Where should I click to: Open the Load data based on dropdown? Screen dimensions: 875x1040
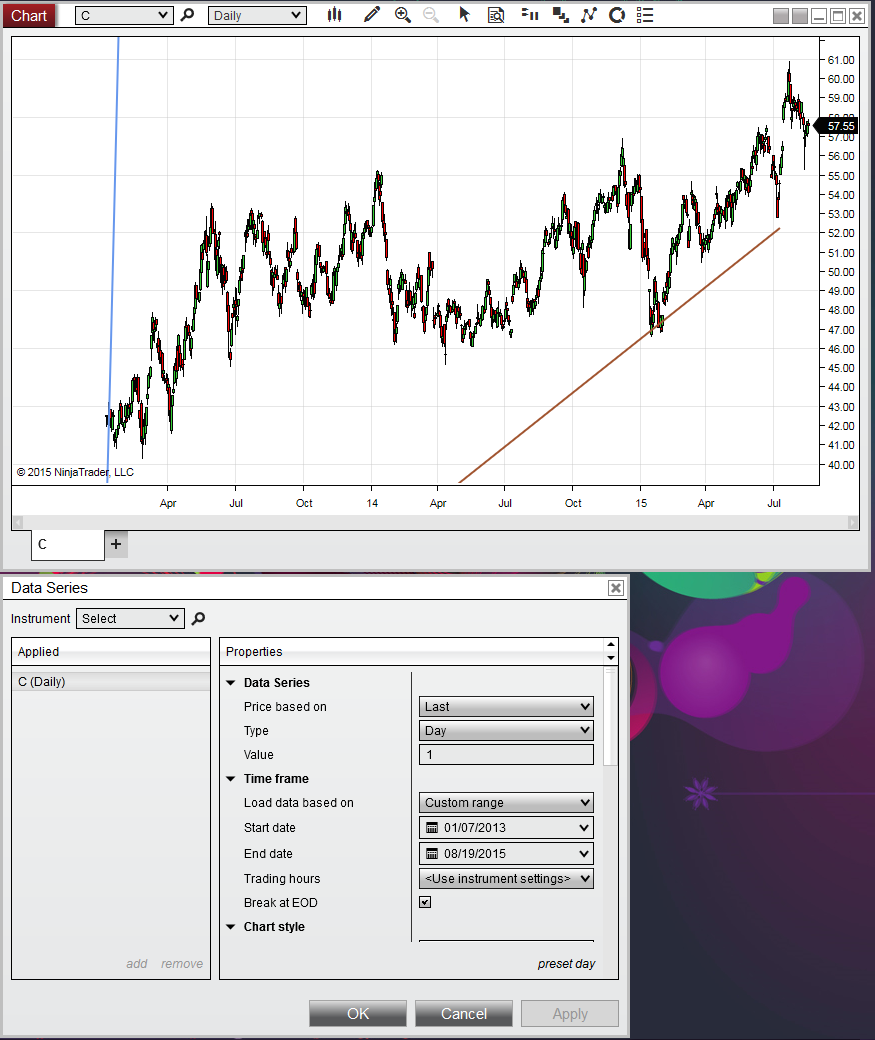(506, 803)
